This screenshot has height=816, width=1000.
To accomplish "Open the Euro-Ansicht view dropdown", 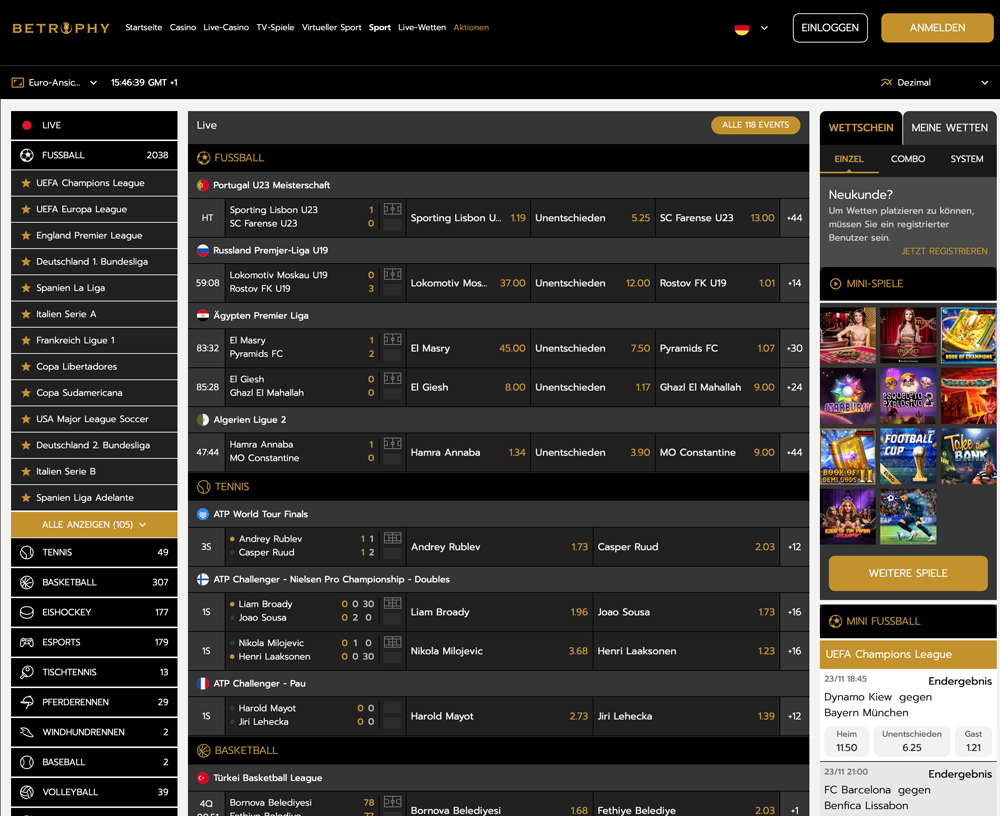I will tap(54, 82).
